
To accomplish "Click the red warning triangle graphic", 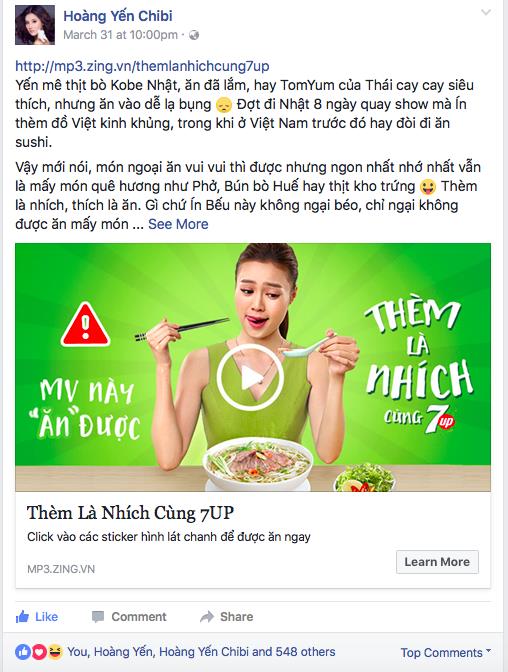I will pyautogui.click(x=86, y=325).
